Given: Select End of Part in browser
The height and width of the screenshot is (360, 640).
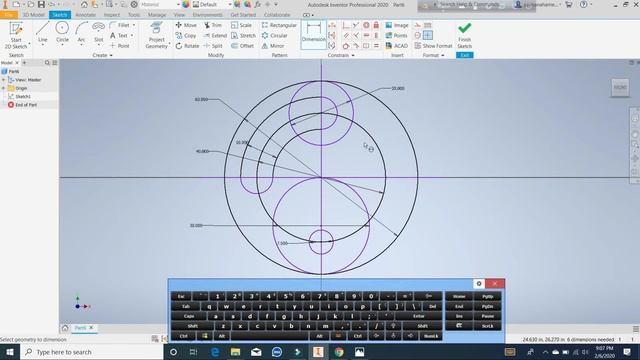Looking at the screenshot, I should (26, 105).
